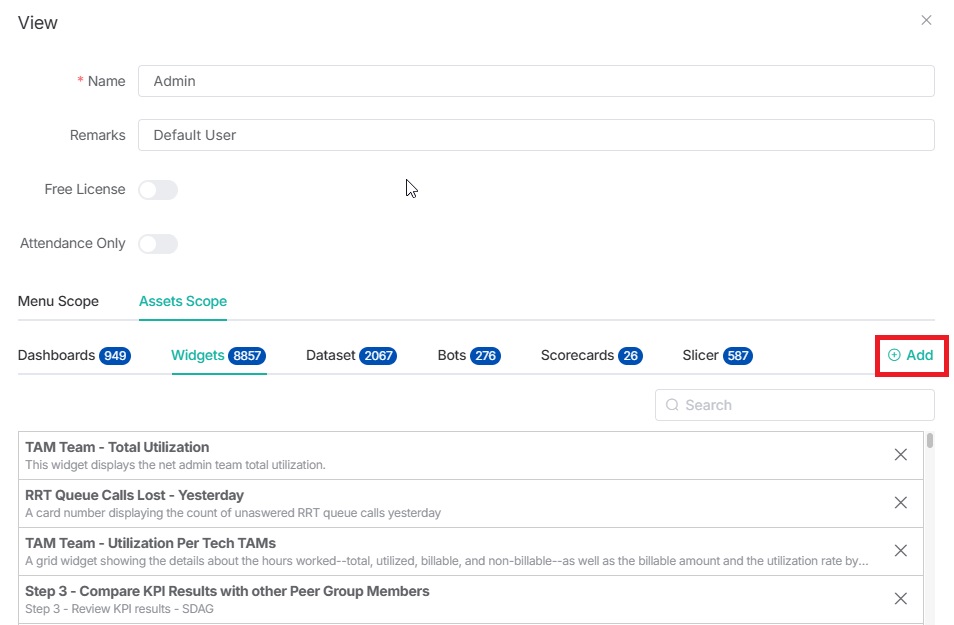Open the Dashboards assets tab
954x625 pixels.
pyautogui.click(x=74, y=355)
